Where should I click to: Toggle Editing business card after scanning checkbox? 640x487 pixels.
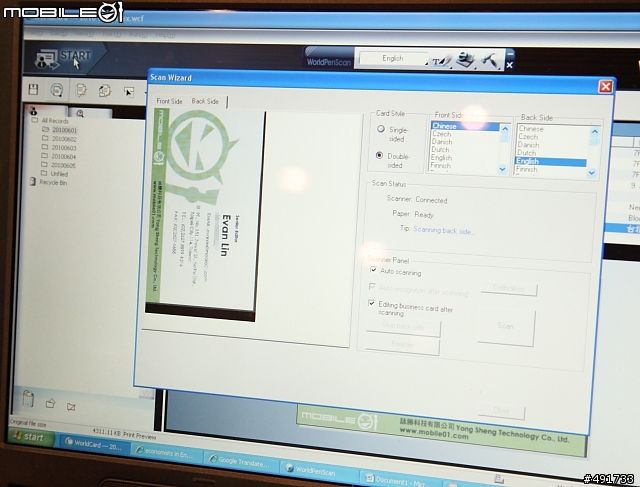click(x=371, y=303)
